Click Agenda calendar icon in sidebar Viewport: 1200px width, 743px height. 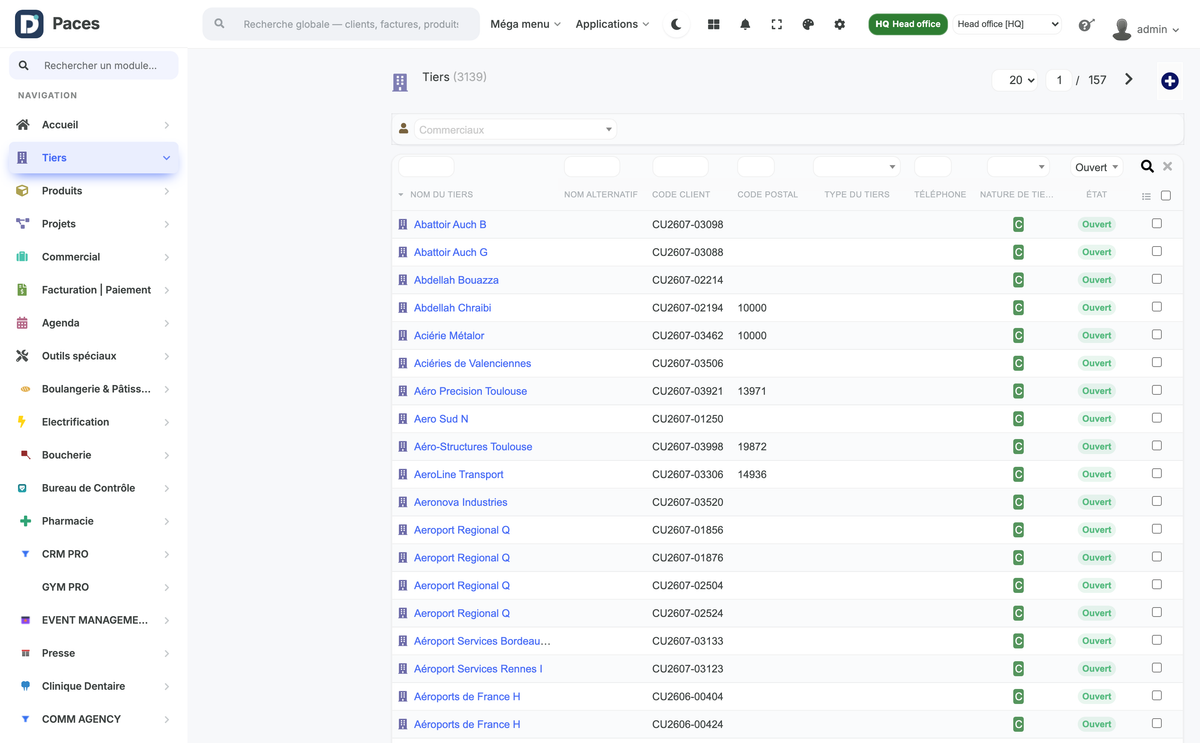pyautogui.click(x=22, y=323)
